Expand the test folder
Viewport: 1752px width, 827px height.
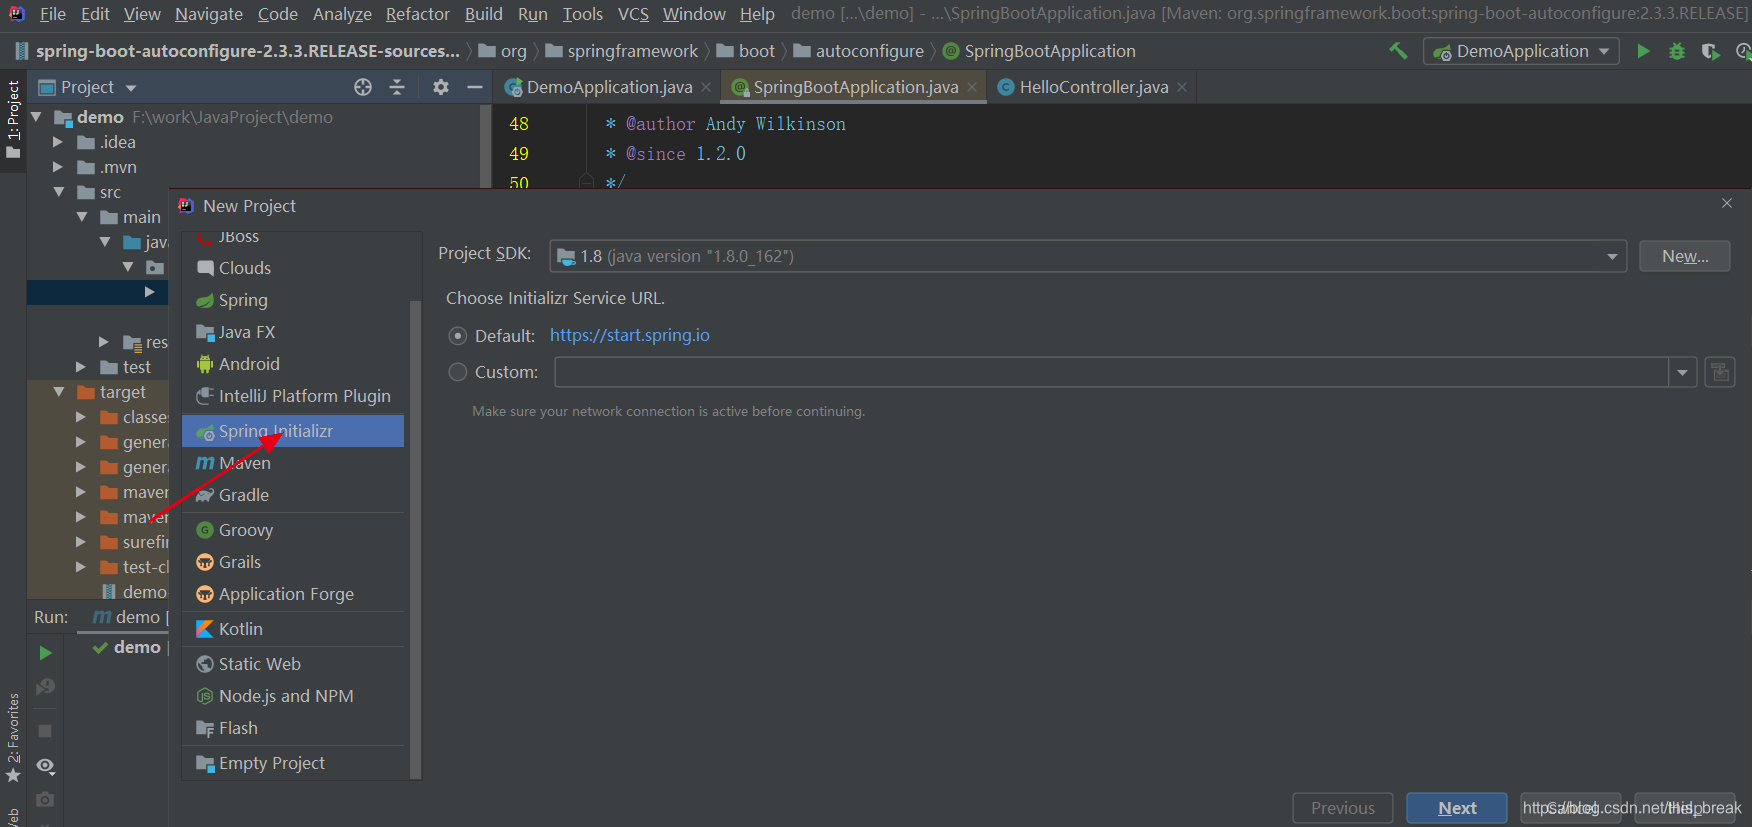point(81,367)
